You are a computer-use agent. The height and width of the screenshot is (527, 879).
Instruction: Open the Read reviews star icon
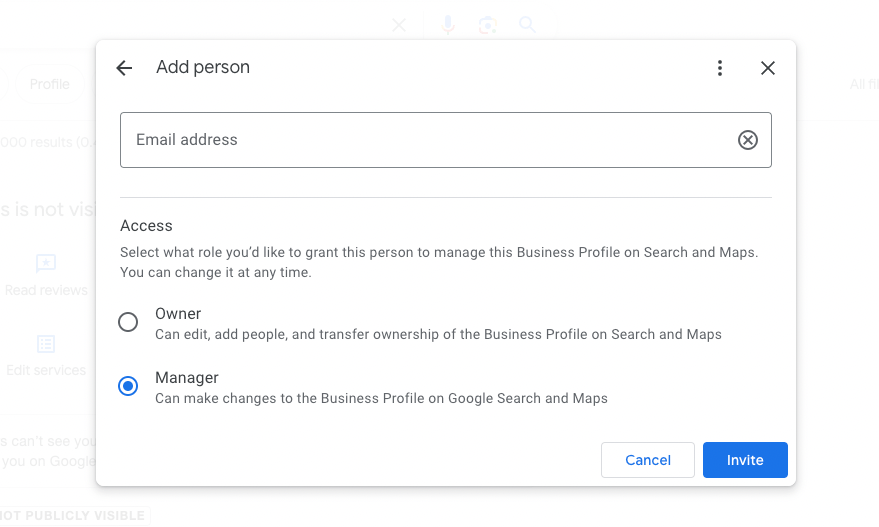(x=46, y=264)
